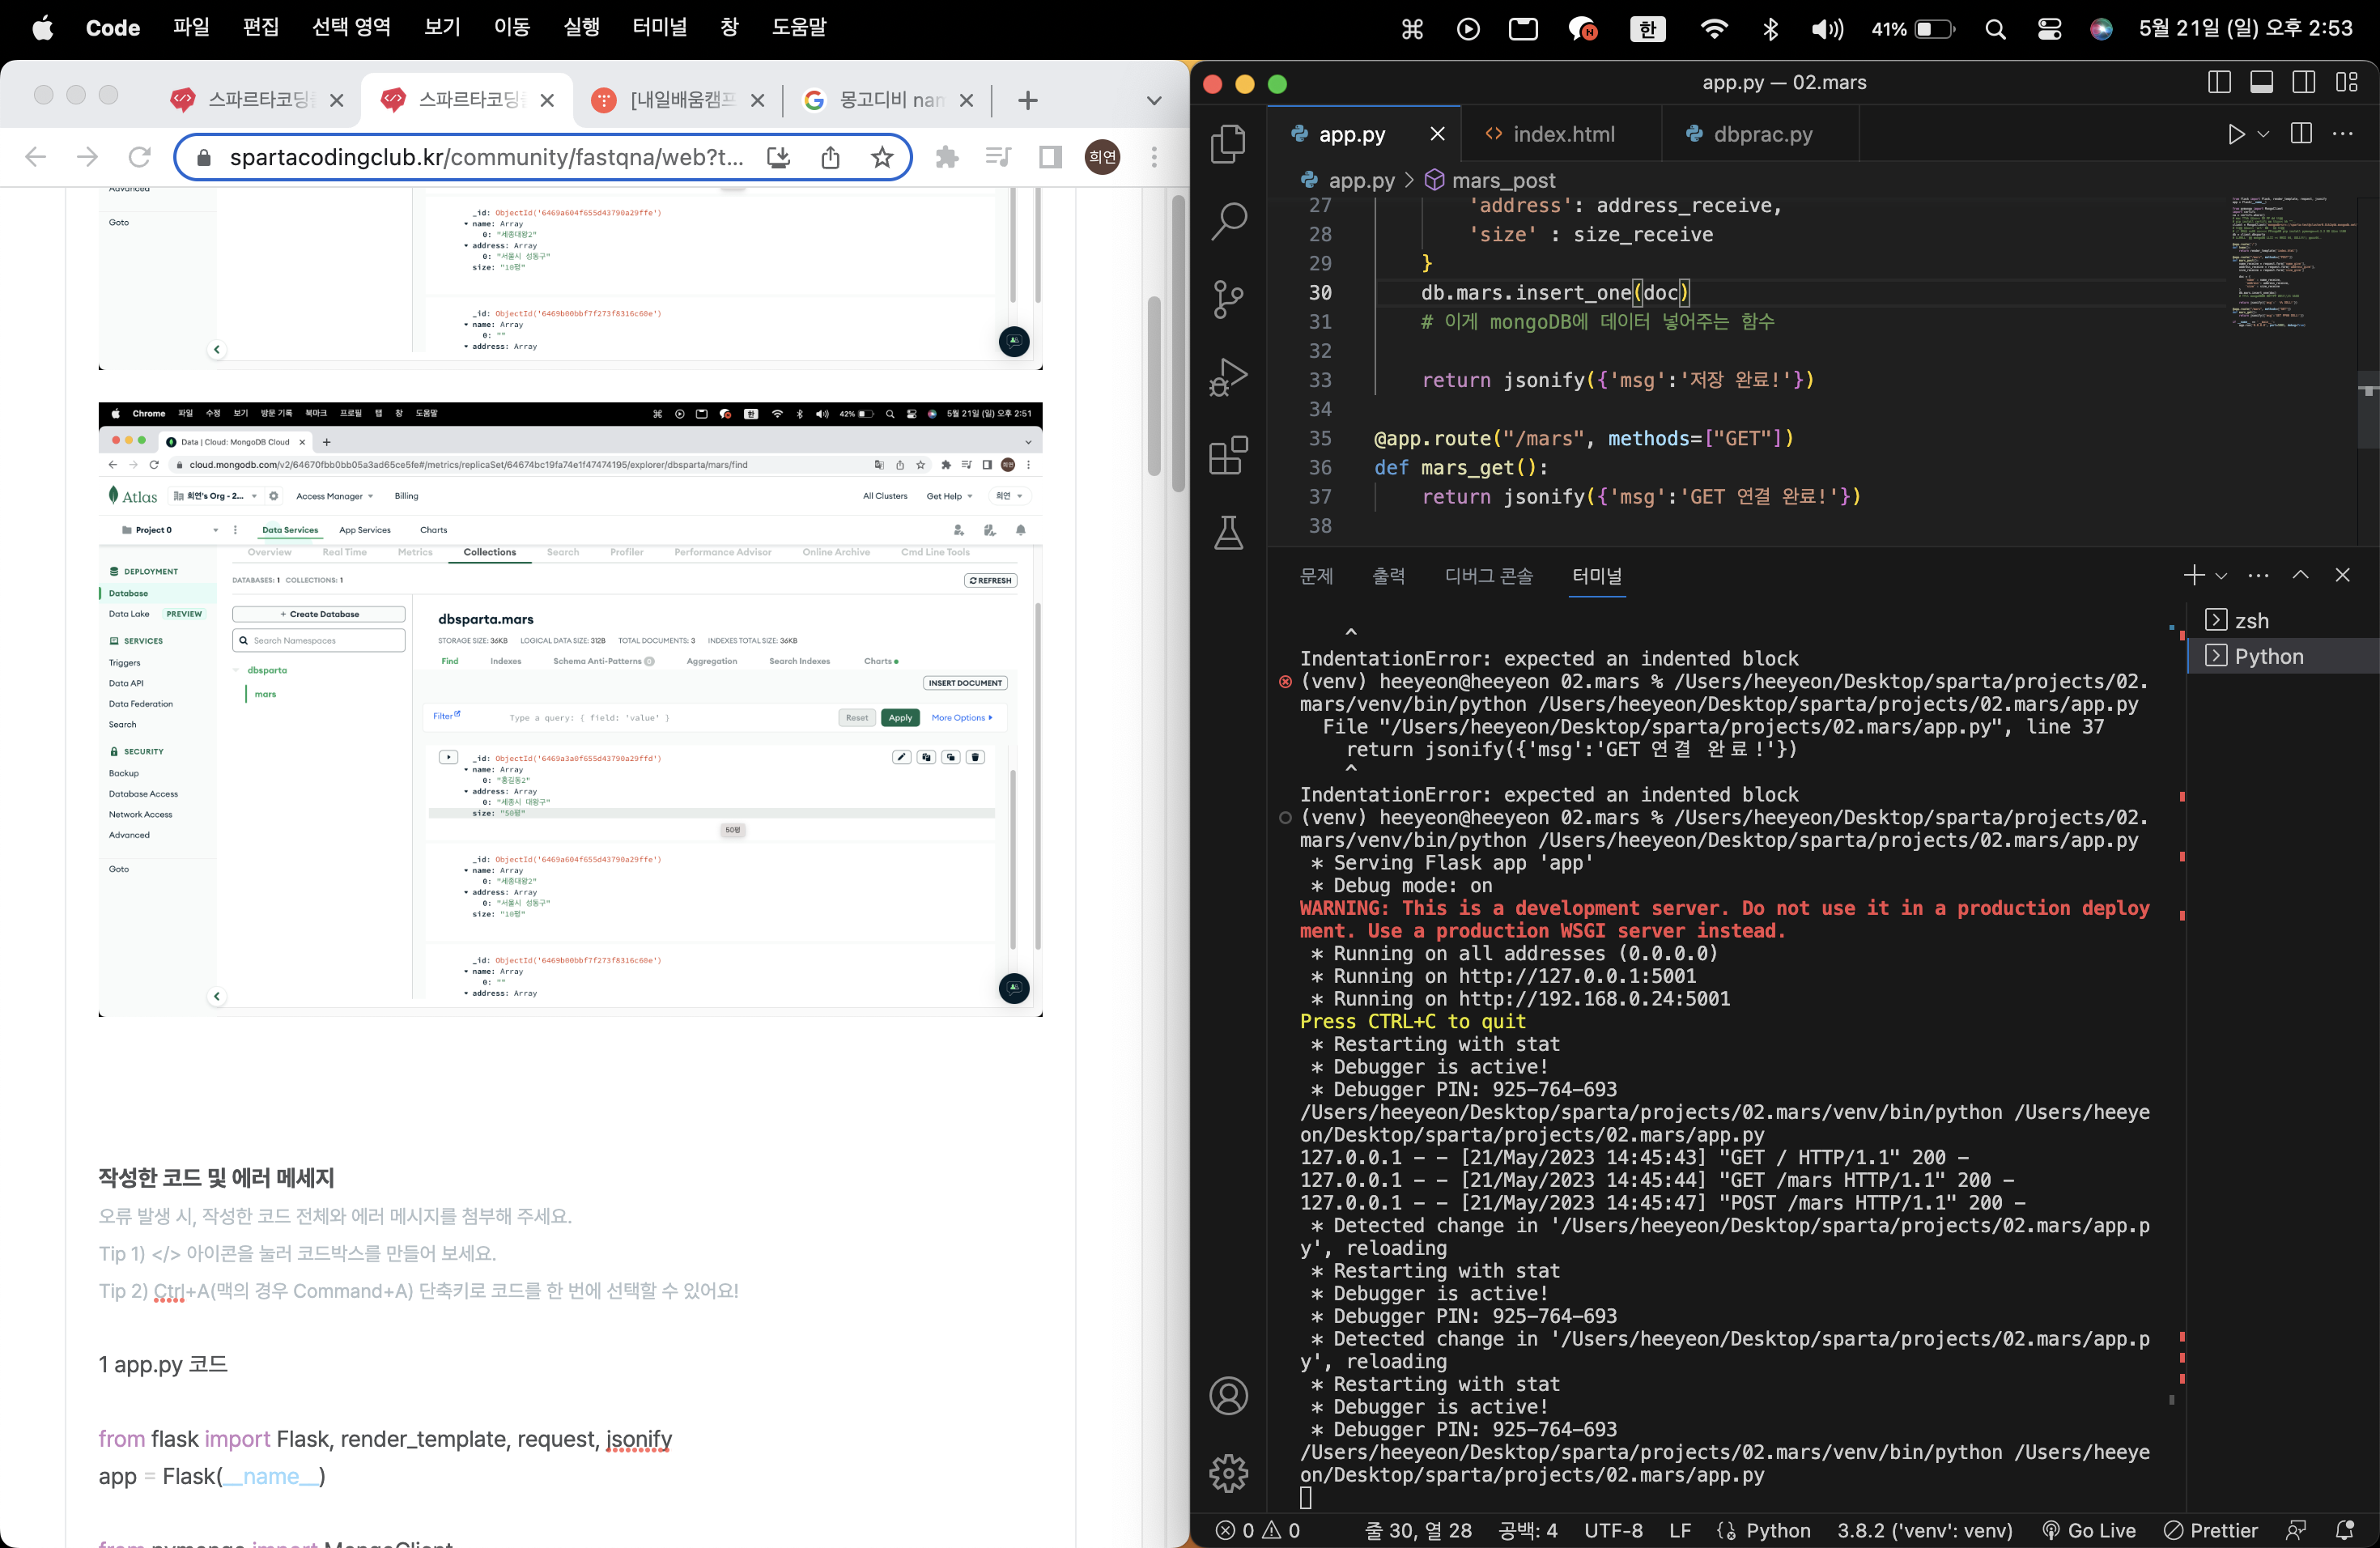Open Chrome media controls icon
Screen dimensions: 2380x1548
pyautogui.click(x=998, y=157)
